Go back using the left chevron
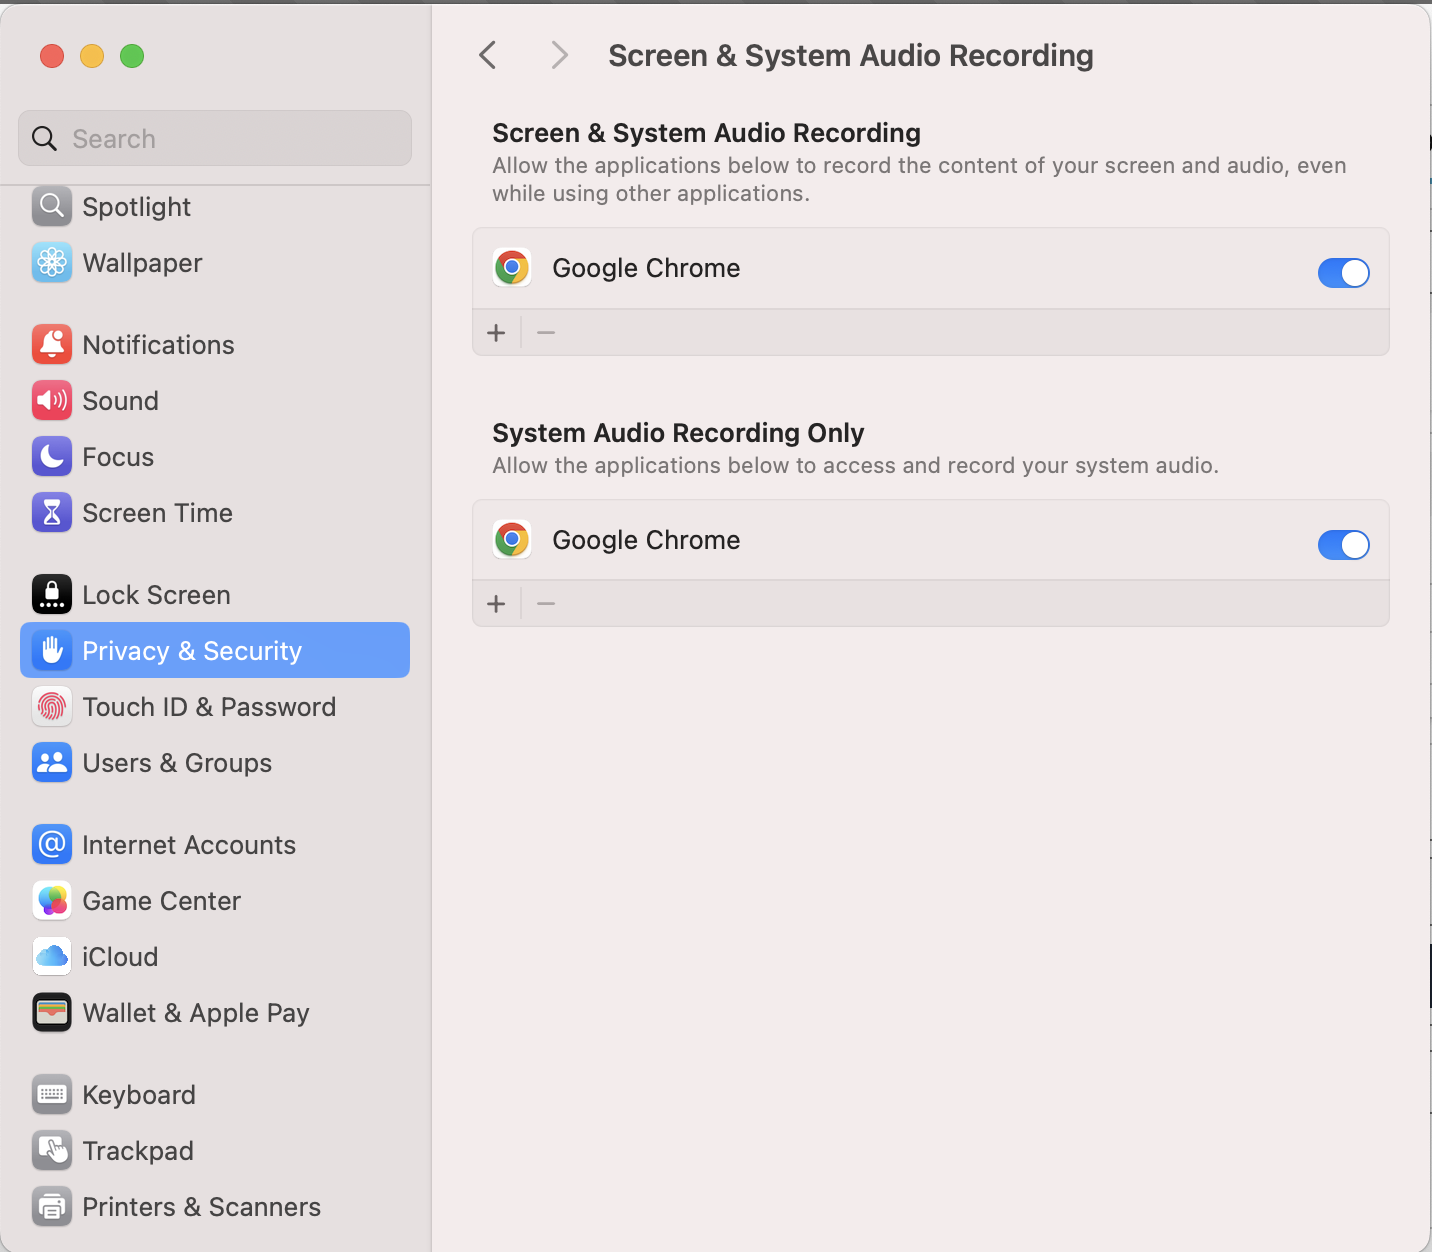 488,55
